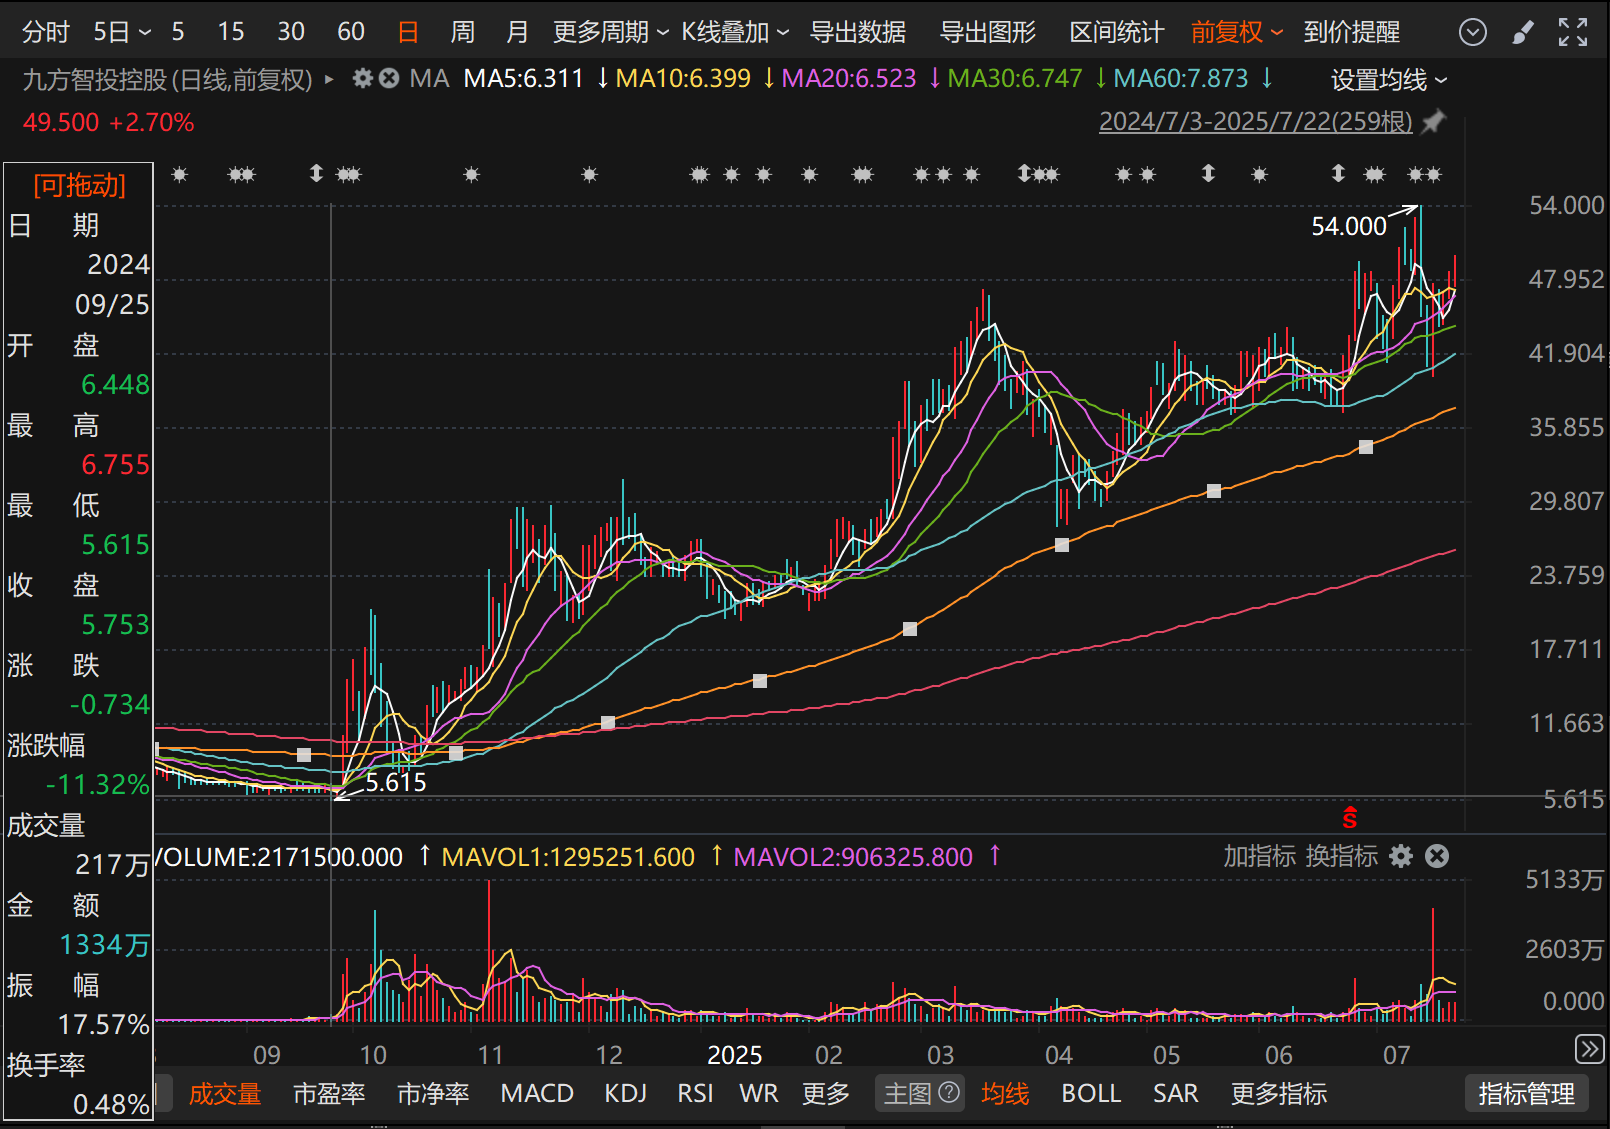Image resolution: width=1610 pixels, height=1129 pixels.
Task: Select the 60-minute period
Action: click(351, 32)
